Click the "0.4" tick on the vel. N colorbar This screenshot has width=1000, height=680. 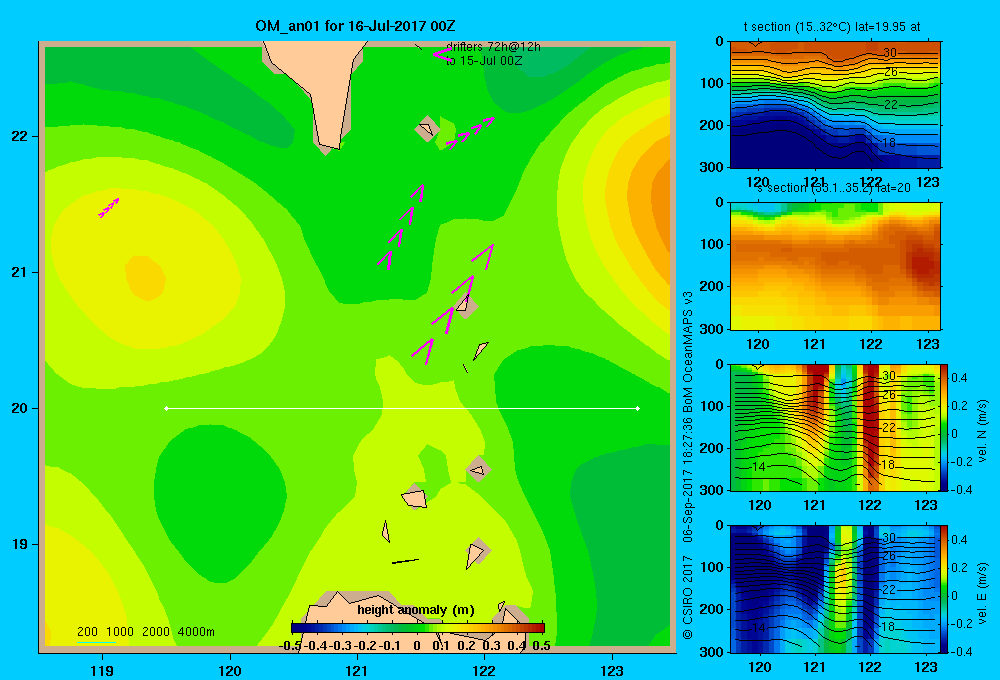[959, 378]
